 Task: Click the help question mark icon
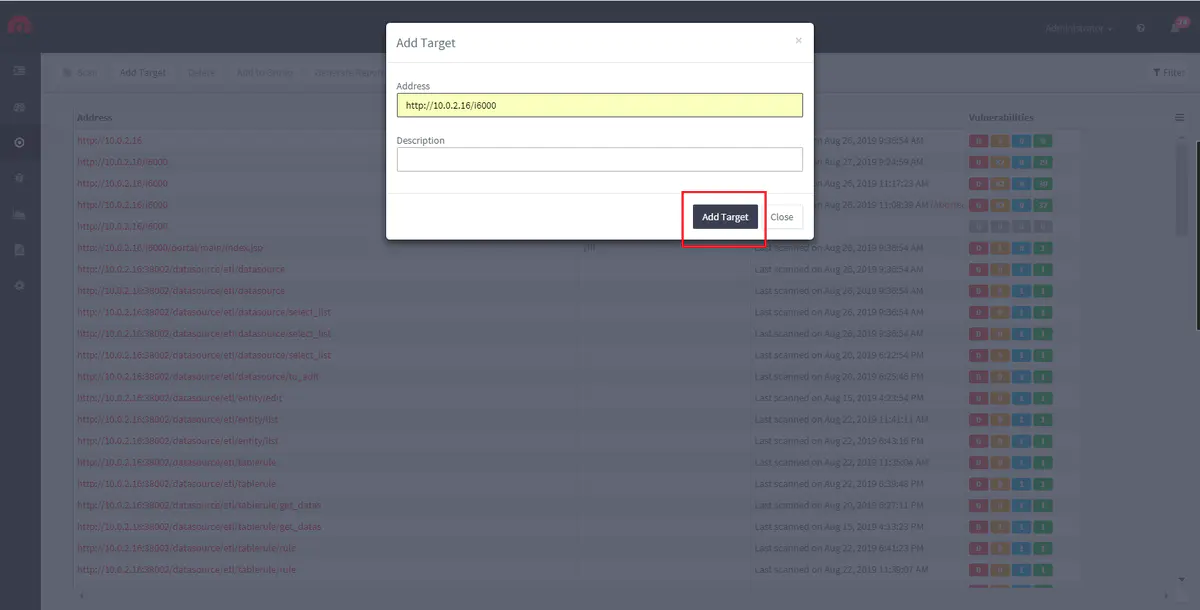[x=1141, y=28]
